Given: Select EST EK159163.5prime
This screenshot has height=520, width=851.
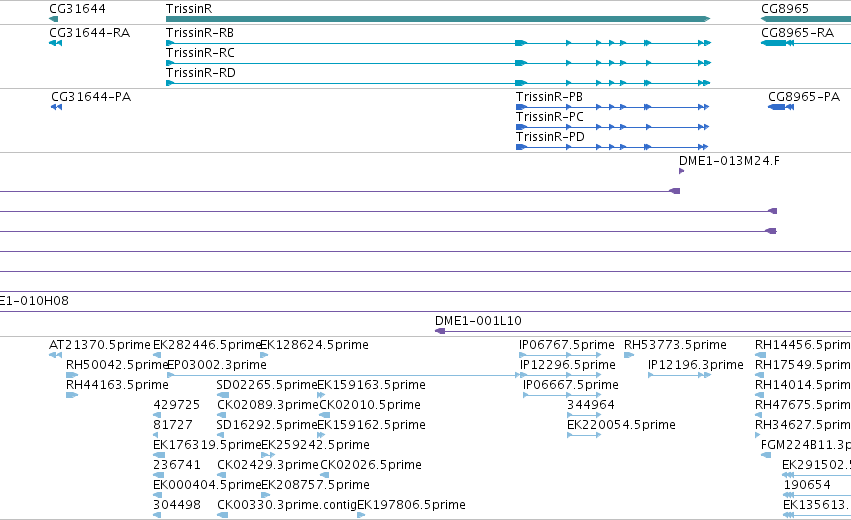Looking at the screenshot, I should (x=371, y=385).
